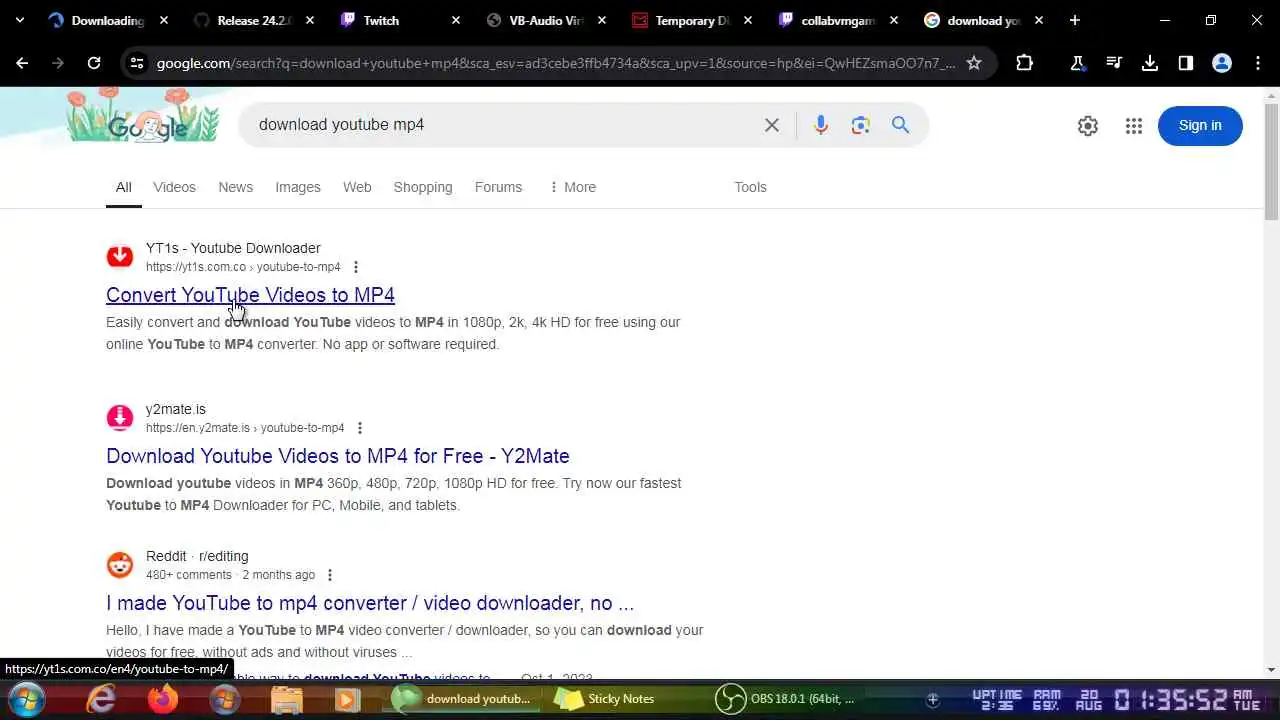Click the Reddit r/editing source label
The image size is (1280, 720).
[x=197, y=556]
